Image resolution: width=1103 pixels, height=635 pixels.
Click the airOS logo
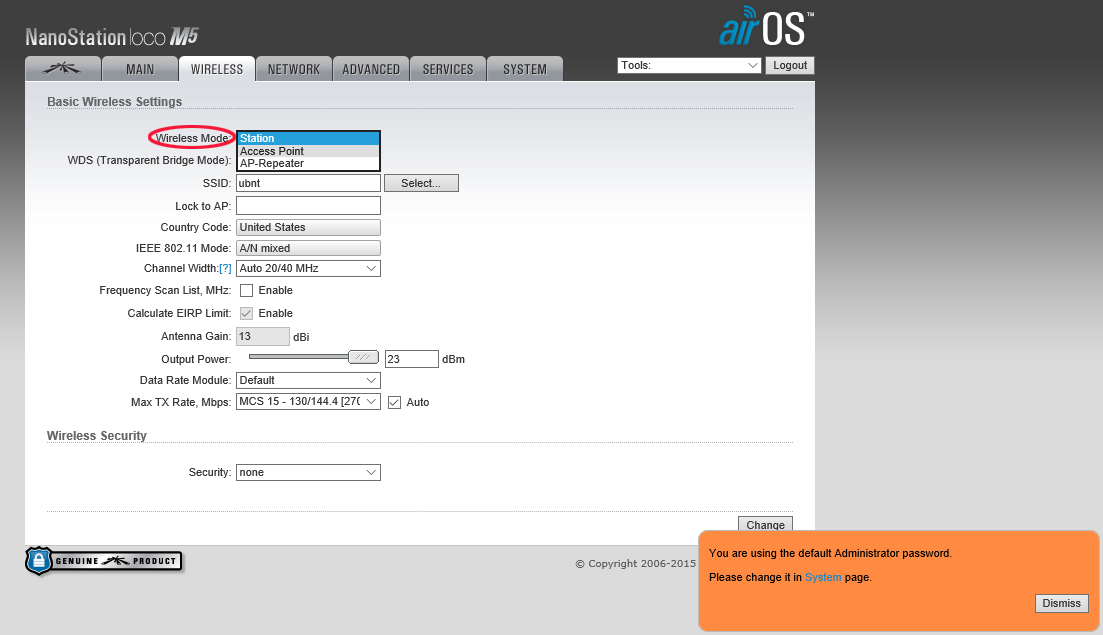766,27
